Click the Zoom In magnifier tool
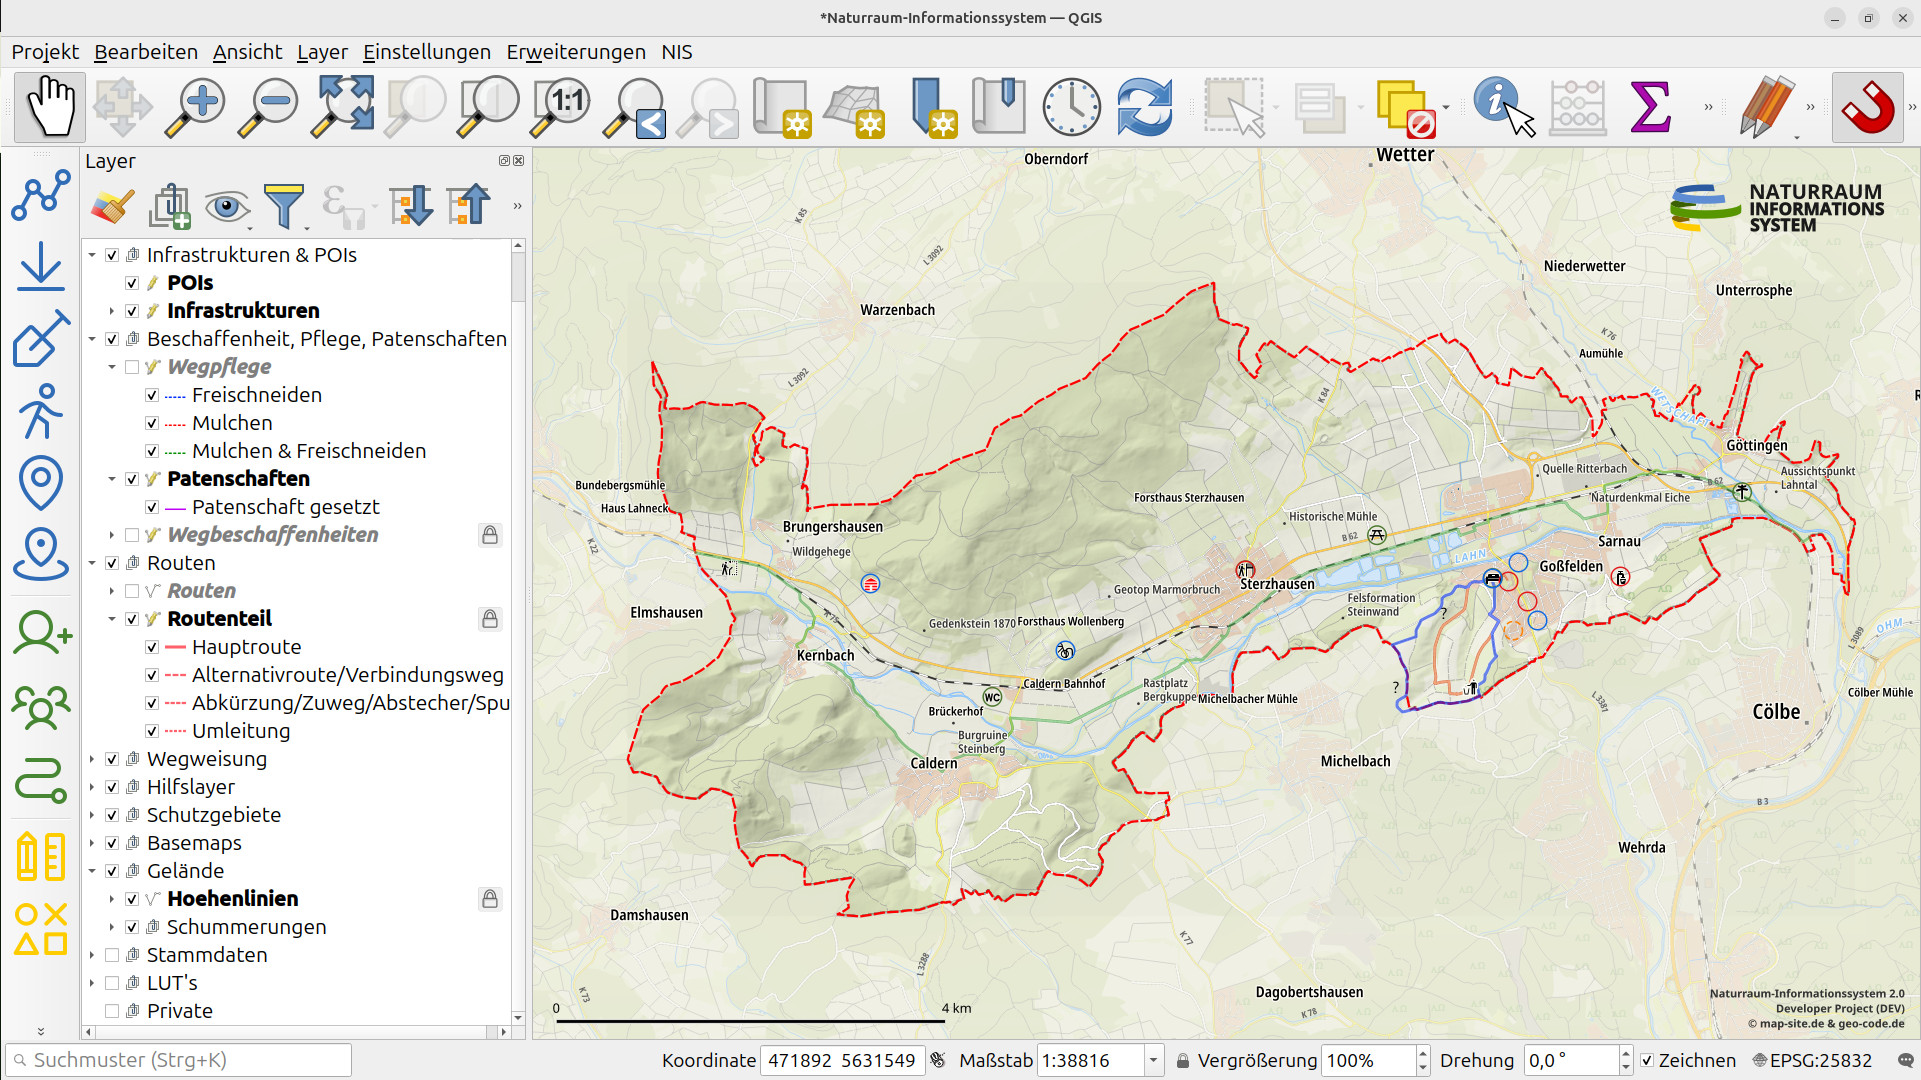1921x1080 pixels. pyautogui.click(x=196, y=106)
